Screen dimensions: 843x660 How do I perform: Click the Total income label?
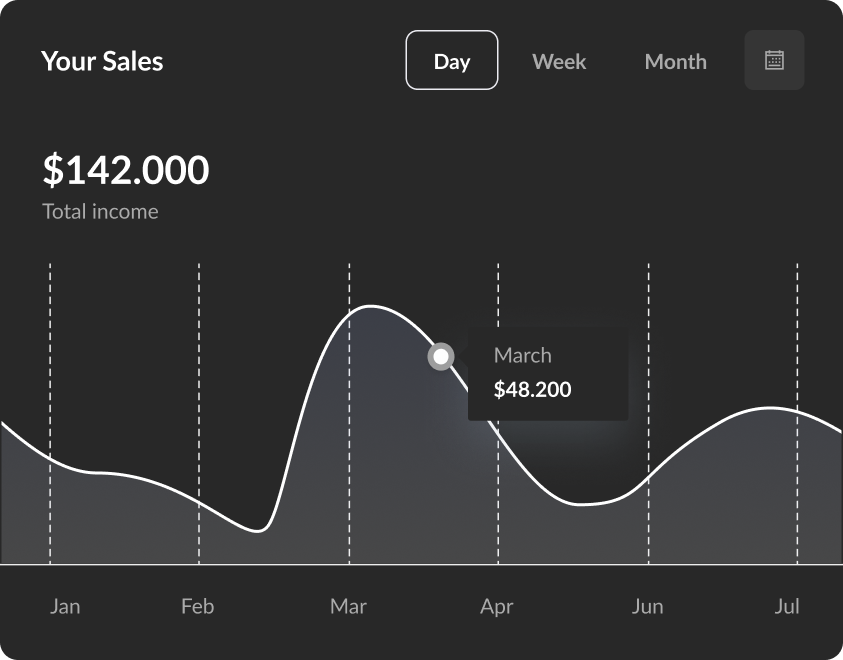coord(100,211)
